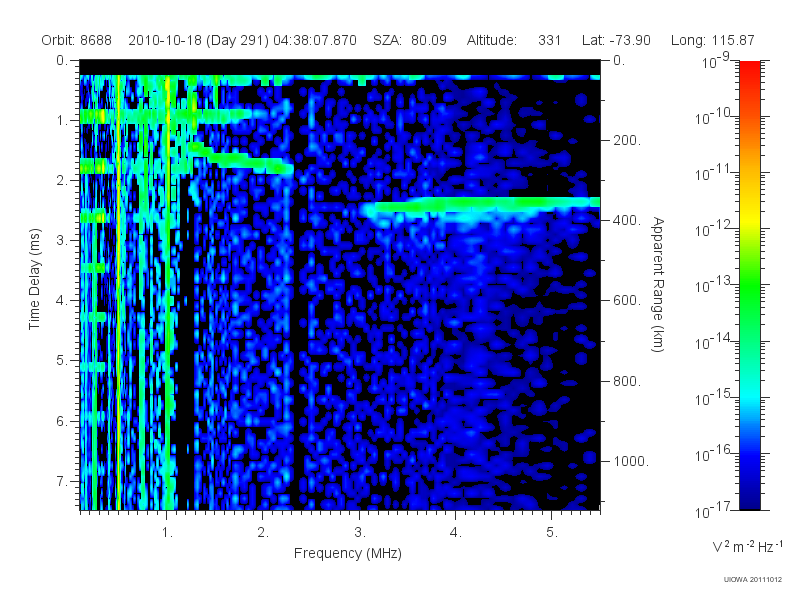Click the '800.' apparent range tick label
The height and width of the screenshot is (600, 800).
pyautogui.click(x=627, y=381)
